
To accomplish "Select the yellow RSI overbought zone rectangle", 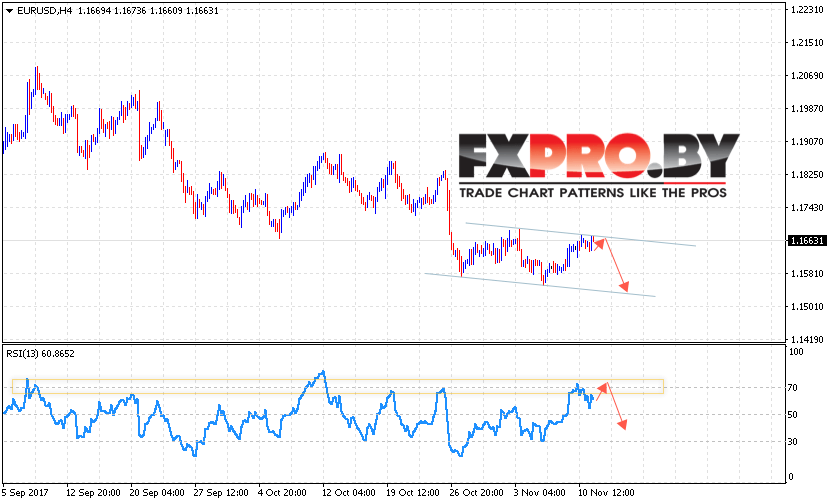I will [337, 386].
